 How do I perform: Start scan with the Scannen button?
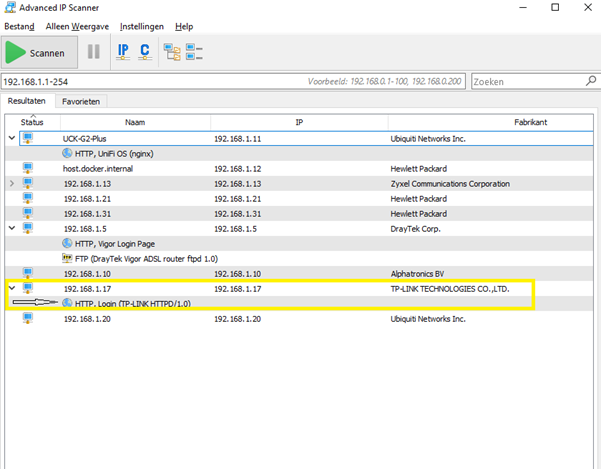coord(39,52)
